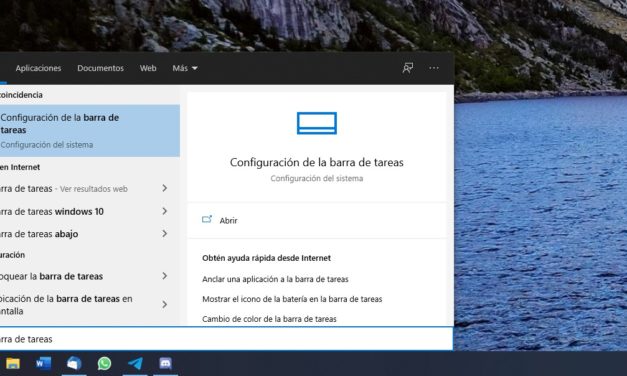The height and width of the screenshot is (376, 627).
Task: Open the three-dots options menu
Action: click(434, 68)
